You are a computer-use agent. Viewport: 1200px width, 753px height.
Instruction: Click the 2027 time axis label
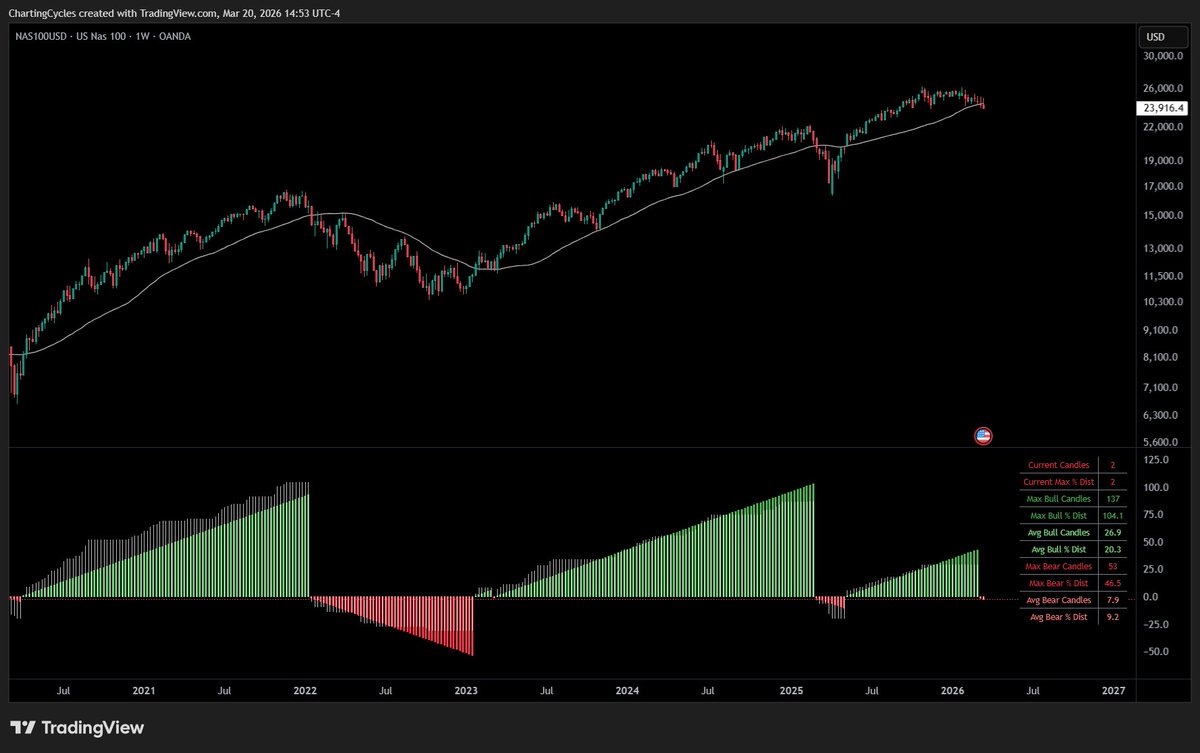click(1113, 691)
